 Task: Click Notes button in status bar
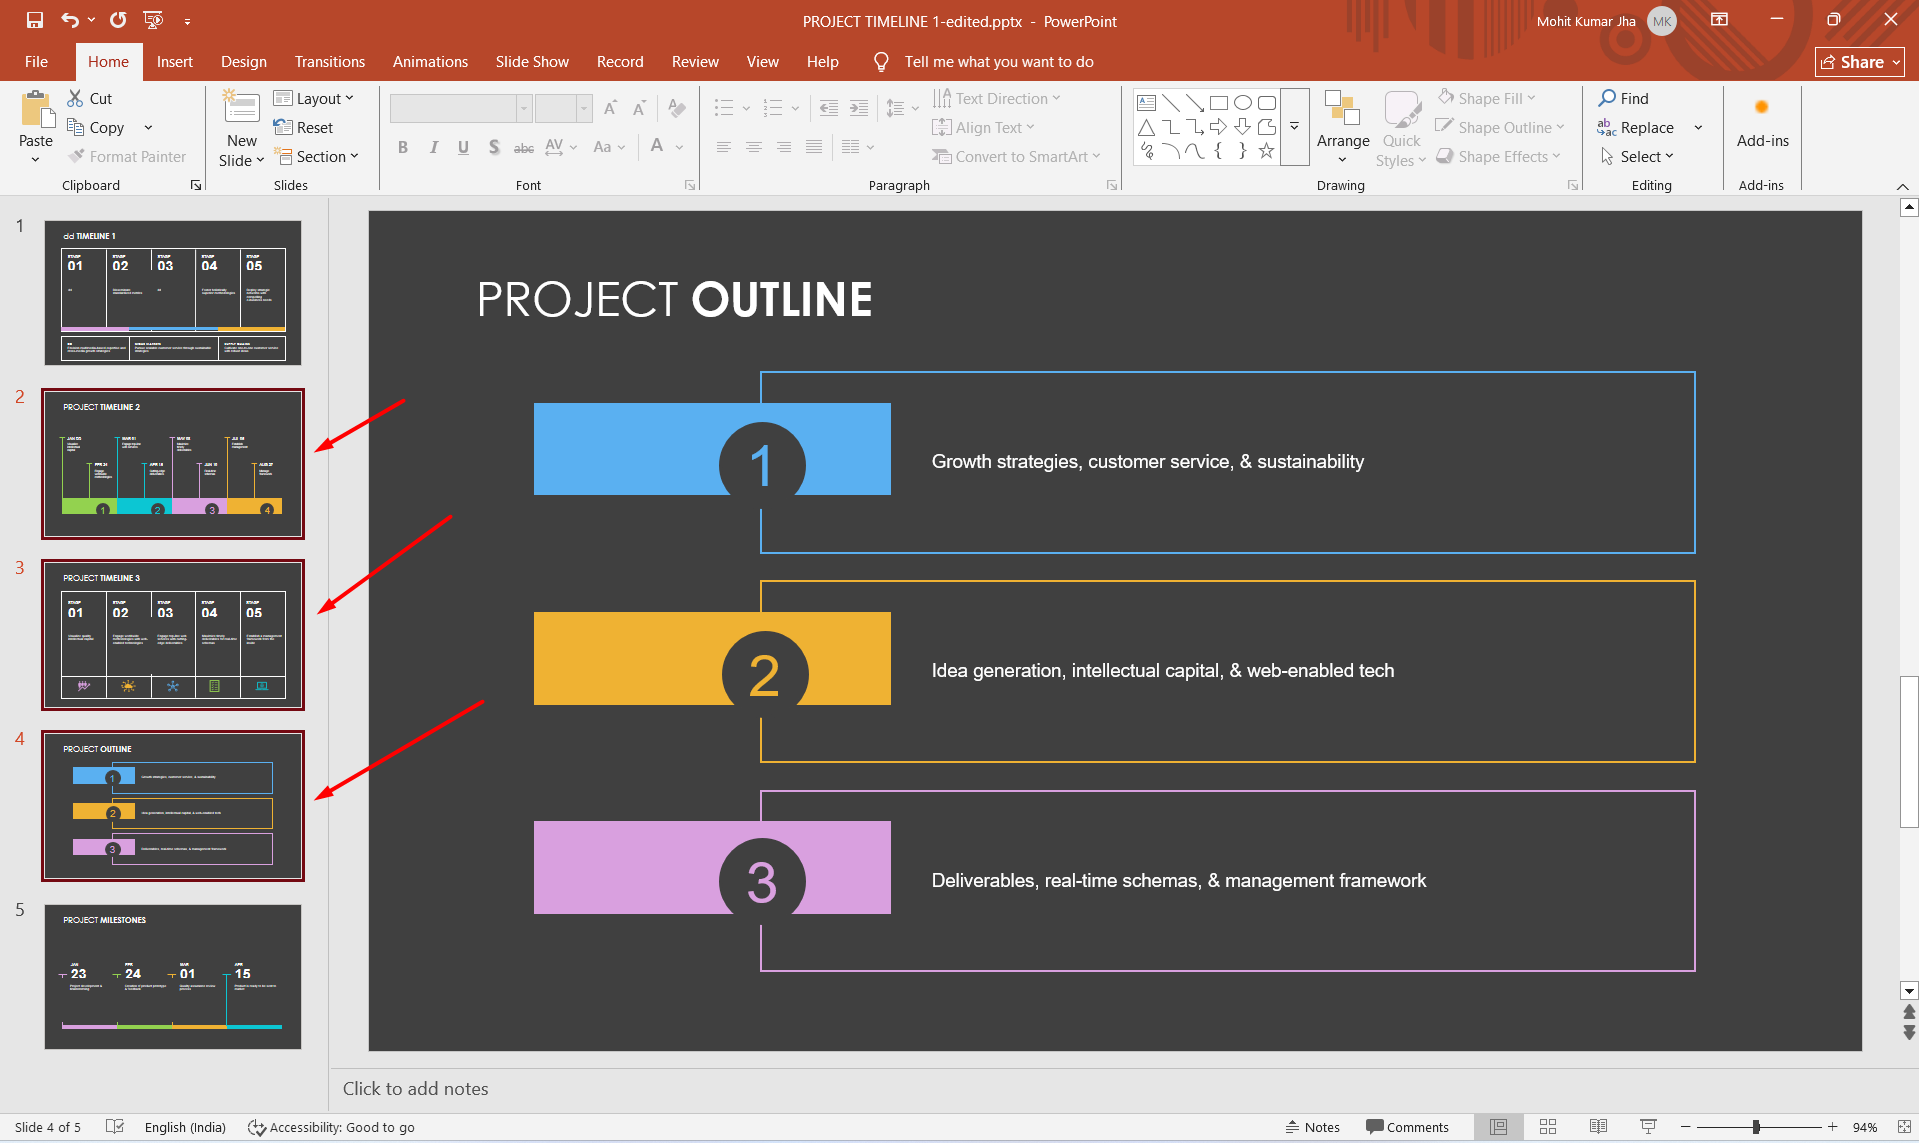coord(1313,1127)
